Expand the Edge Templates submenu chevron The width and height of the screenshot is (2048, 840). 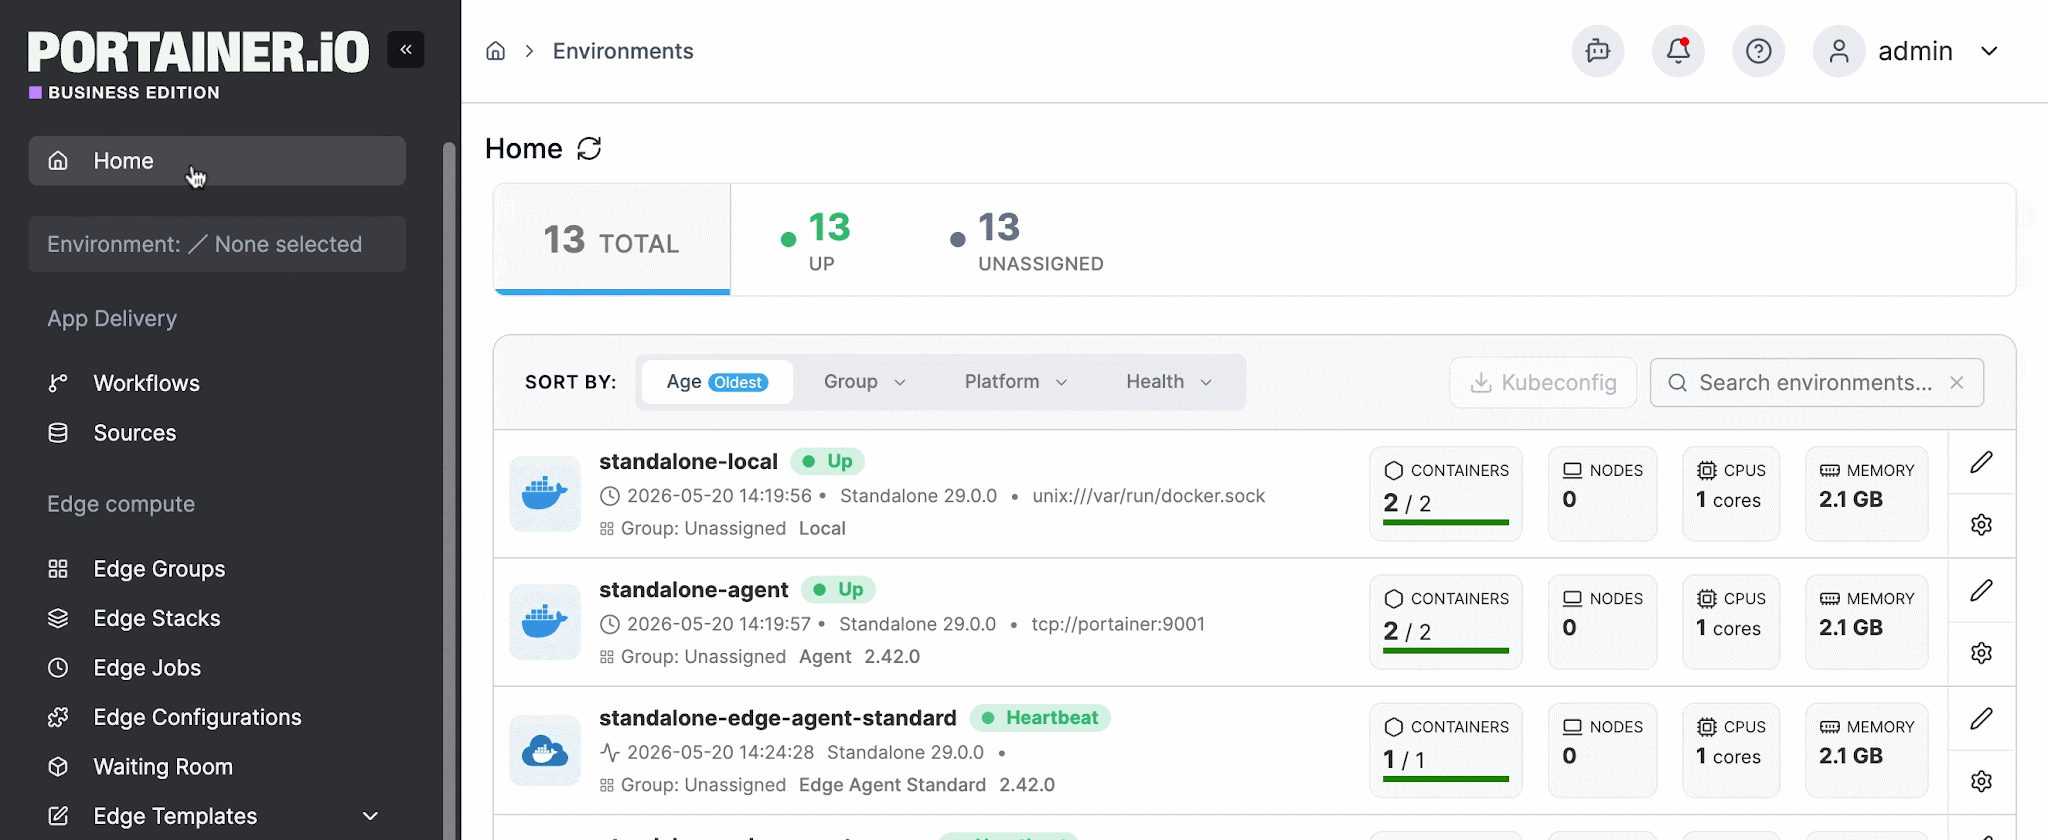[370, 816]
